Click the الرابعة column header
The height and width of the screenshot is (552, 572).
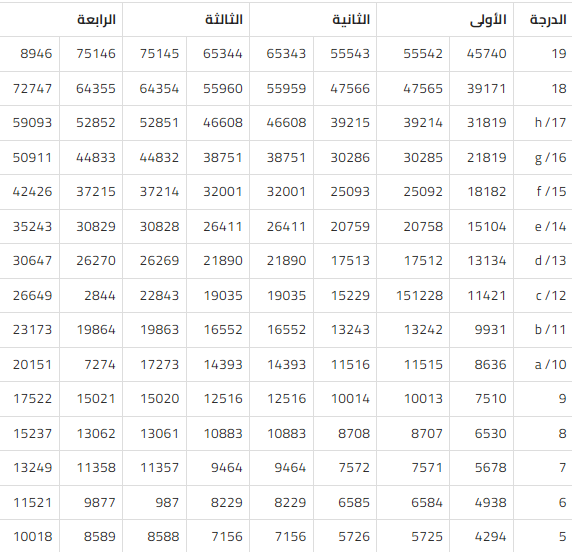tap(96, 19)
